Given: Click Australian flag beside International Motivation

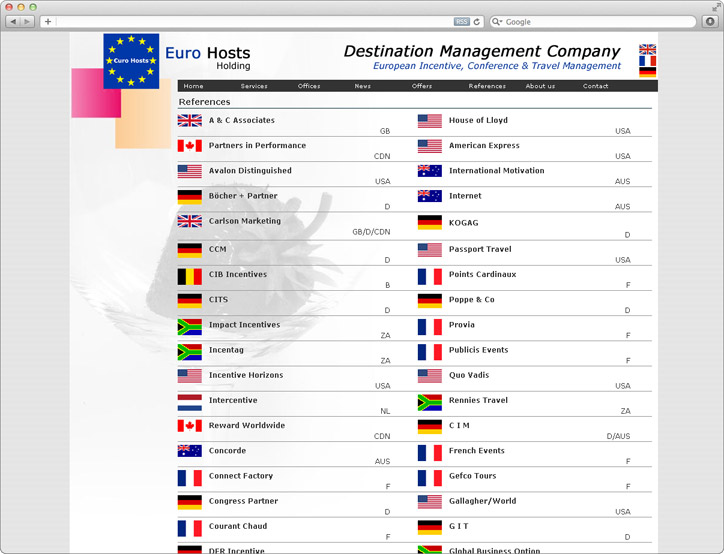Looking at the screenshot, I should (430, 171).
